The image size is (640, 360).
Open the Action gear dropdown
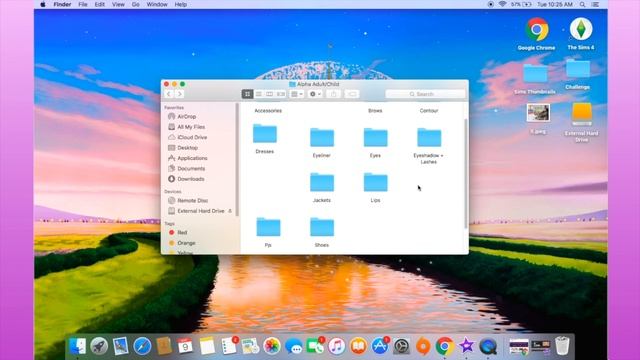coord(315,94)
